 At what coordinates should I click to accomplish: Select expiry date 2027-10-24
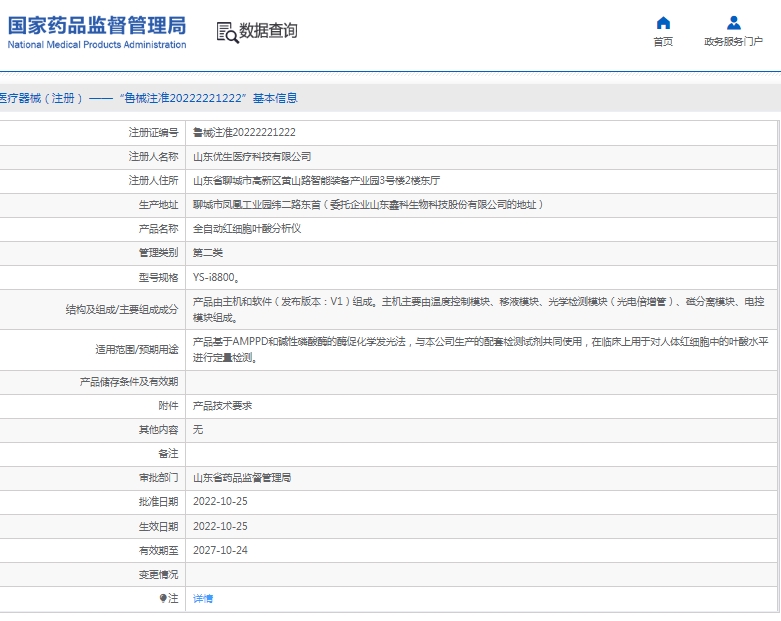click(x=220, y=550)
